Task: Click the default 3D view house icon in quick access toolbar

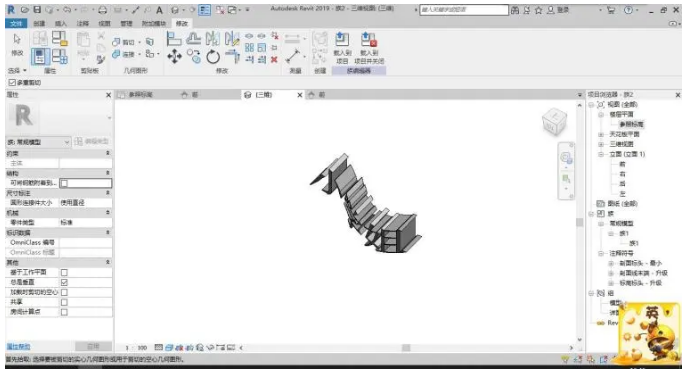Action: [x=175, y=10]
